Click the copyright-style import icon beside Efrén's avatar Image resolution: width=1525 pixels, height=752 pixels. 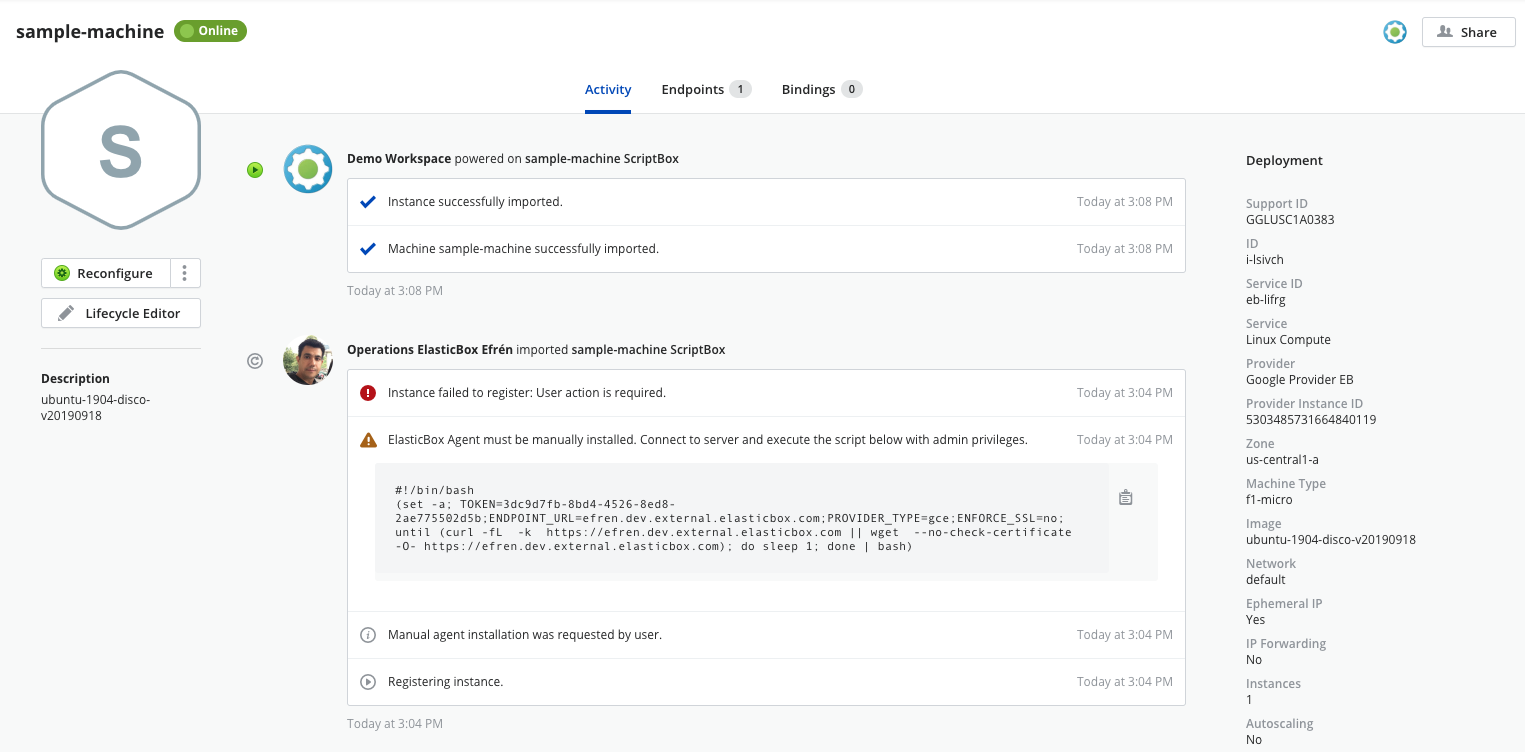tap(255, 361)
